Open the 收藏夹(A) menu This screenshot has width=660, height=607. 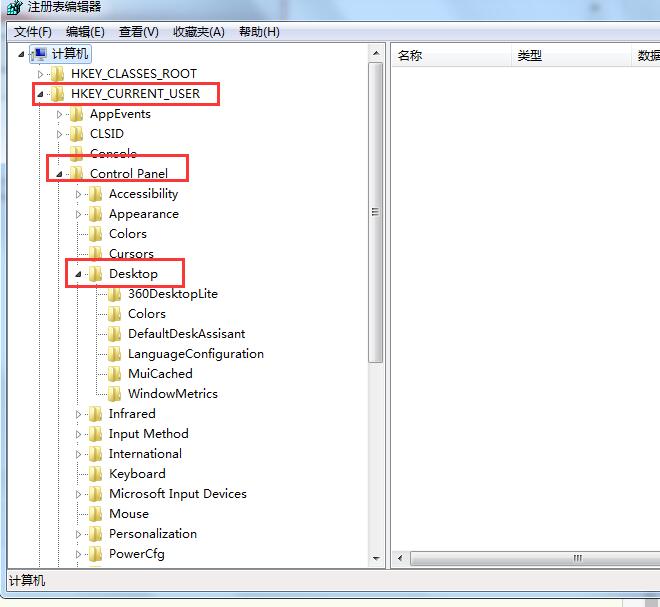199,32
